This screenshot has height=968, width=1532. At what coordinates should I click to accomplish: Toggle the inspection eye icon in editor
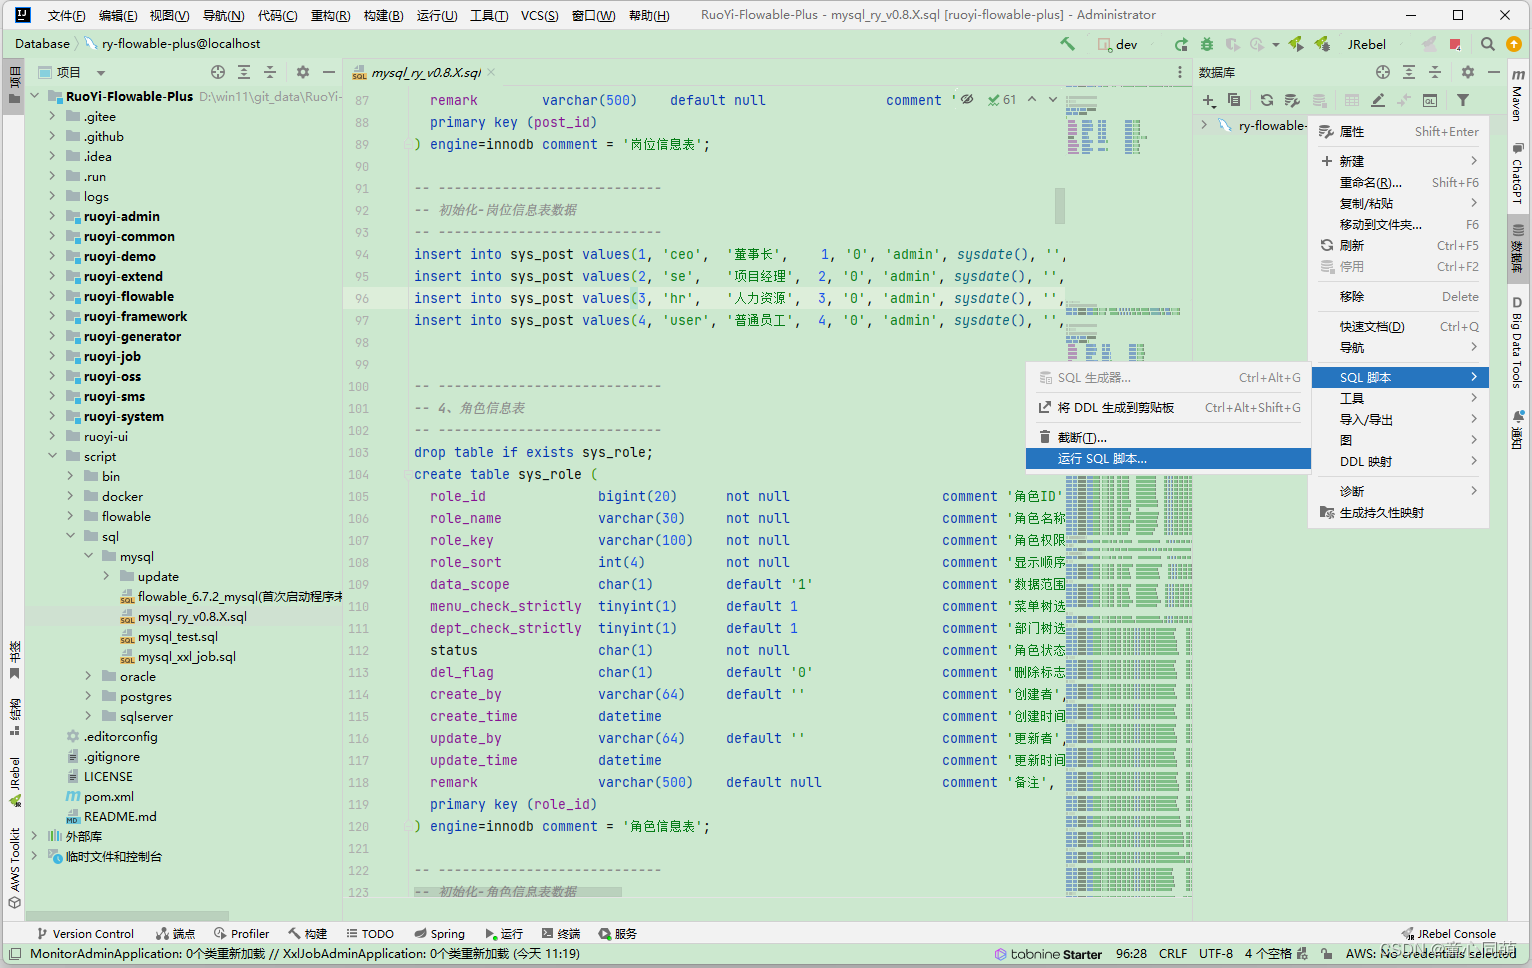[967, 100]
